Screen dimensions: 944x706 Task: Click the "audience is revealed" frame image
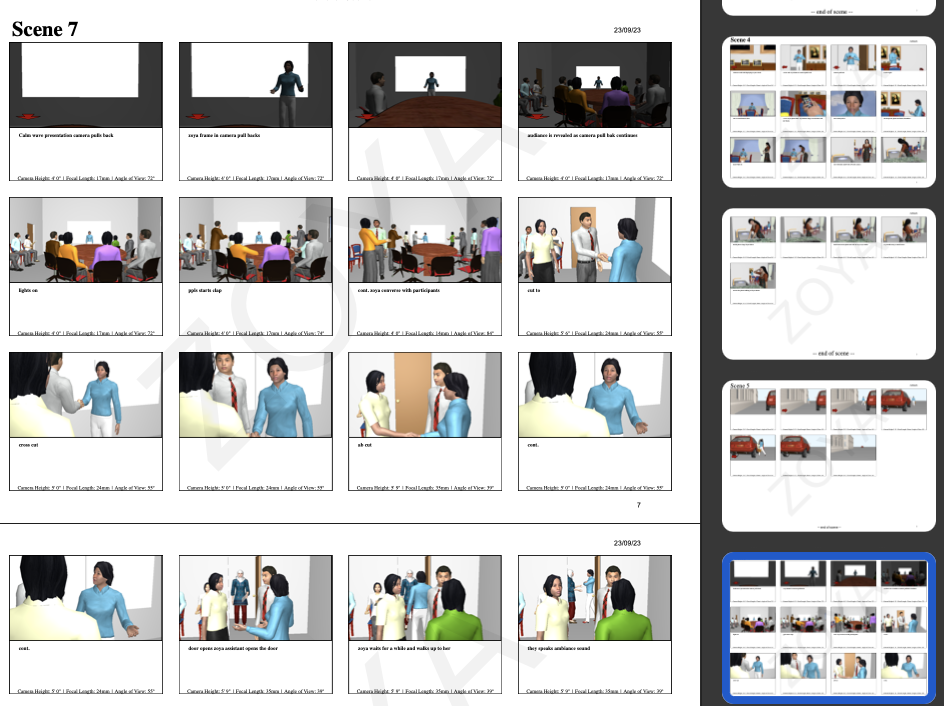point(594,85)
